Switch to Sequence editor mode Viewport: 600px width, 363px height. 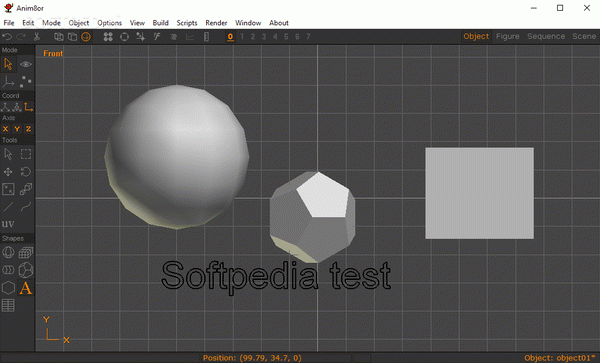pos(546,36)
